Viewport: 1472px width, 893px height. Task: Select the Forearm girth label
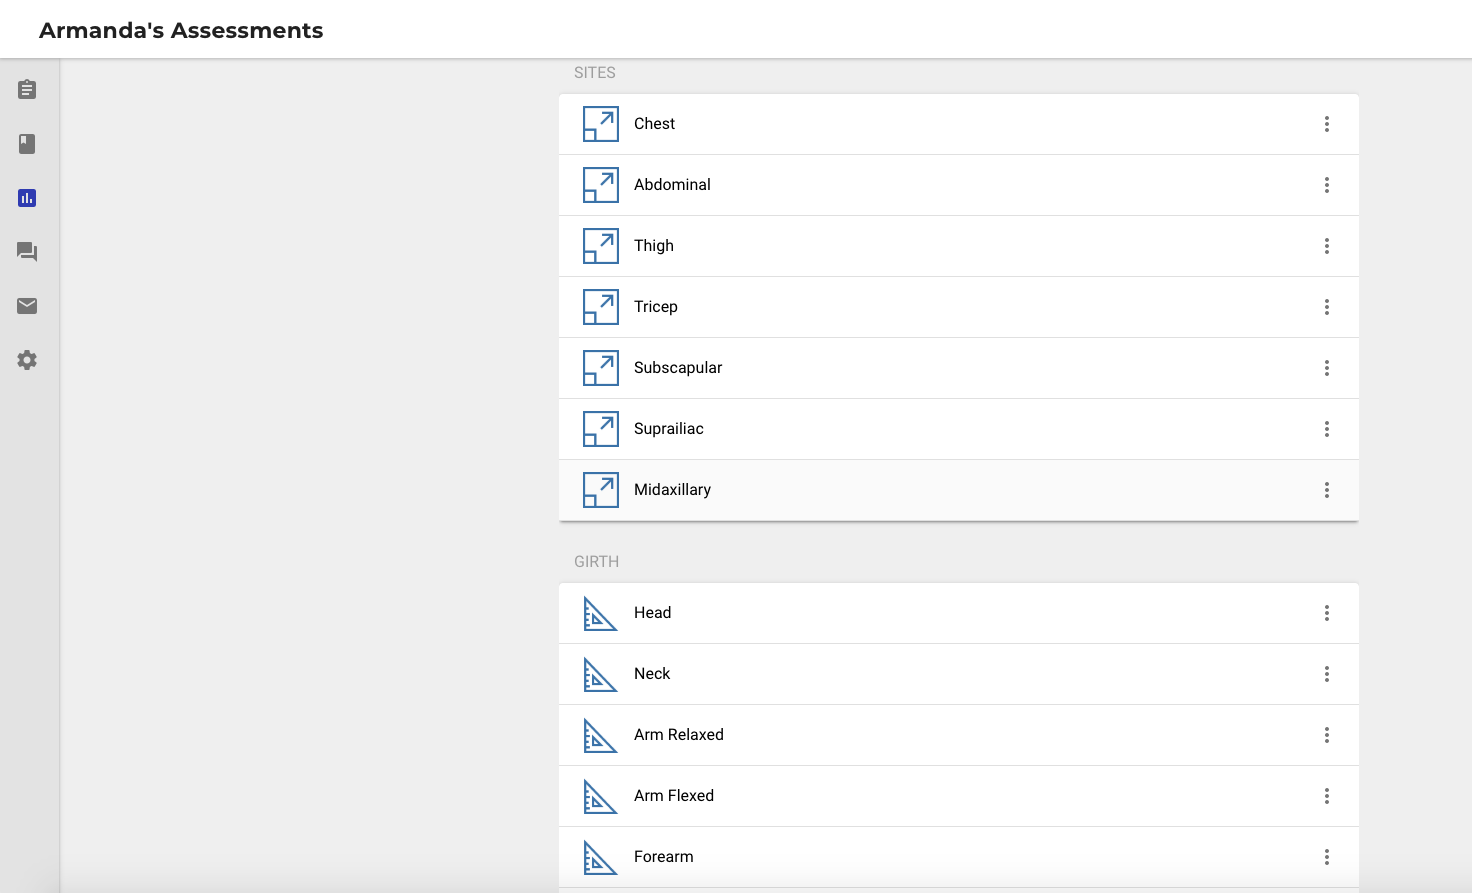click(664, 857)
